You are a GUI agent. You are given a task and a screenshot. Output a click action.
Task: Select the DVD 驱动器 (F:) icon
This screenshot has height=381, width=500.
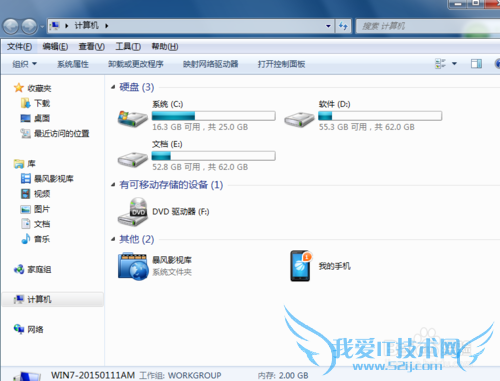coord(133,212)
